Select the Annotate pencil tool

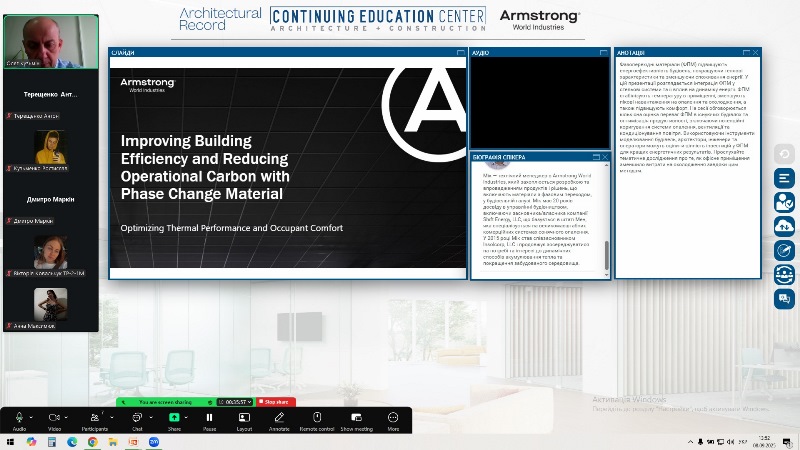coord(279,417)
